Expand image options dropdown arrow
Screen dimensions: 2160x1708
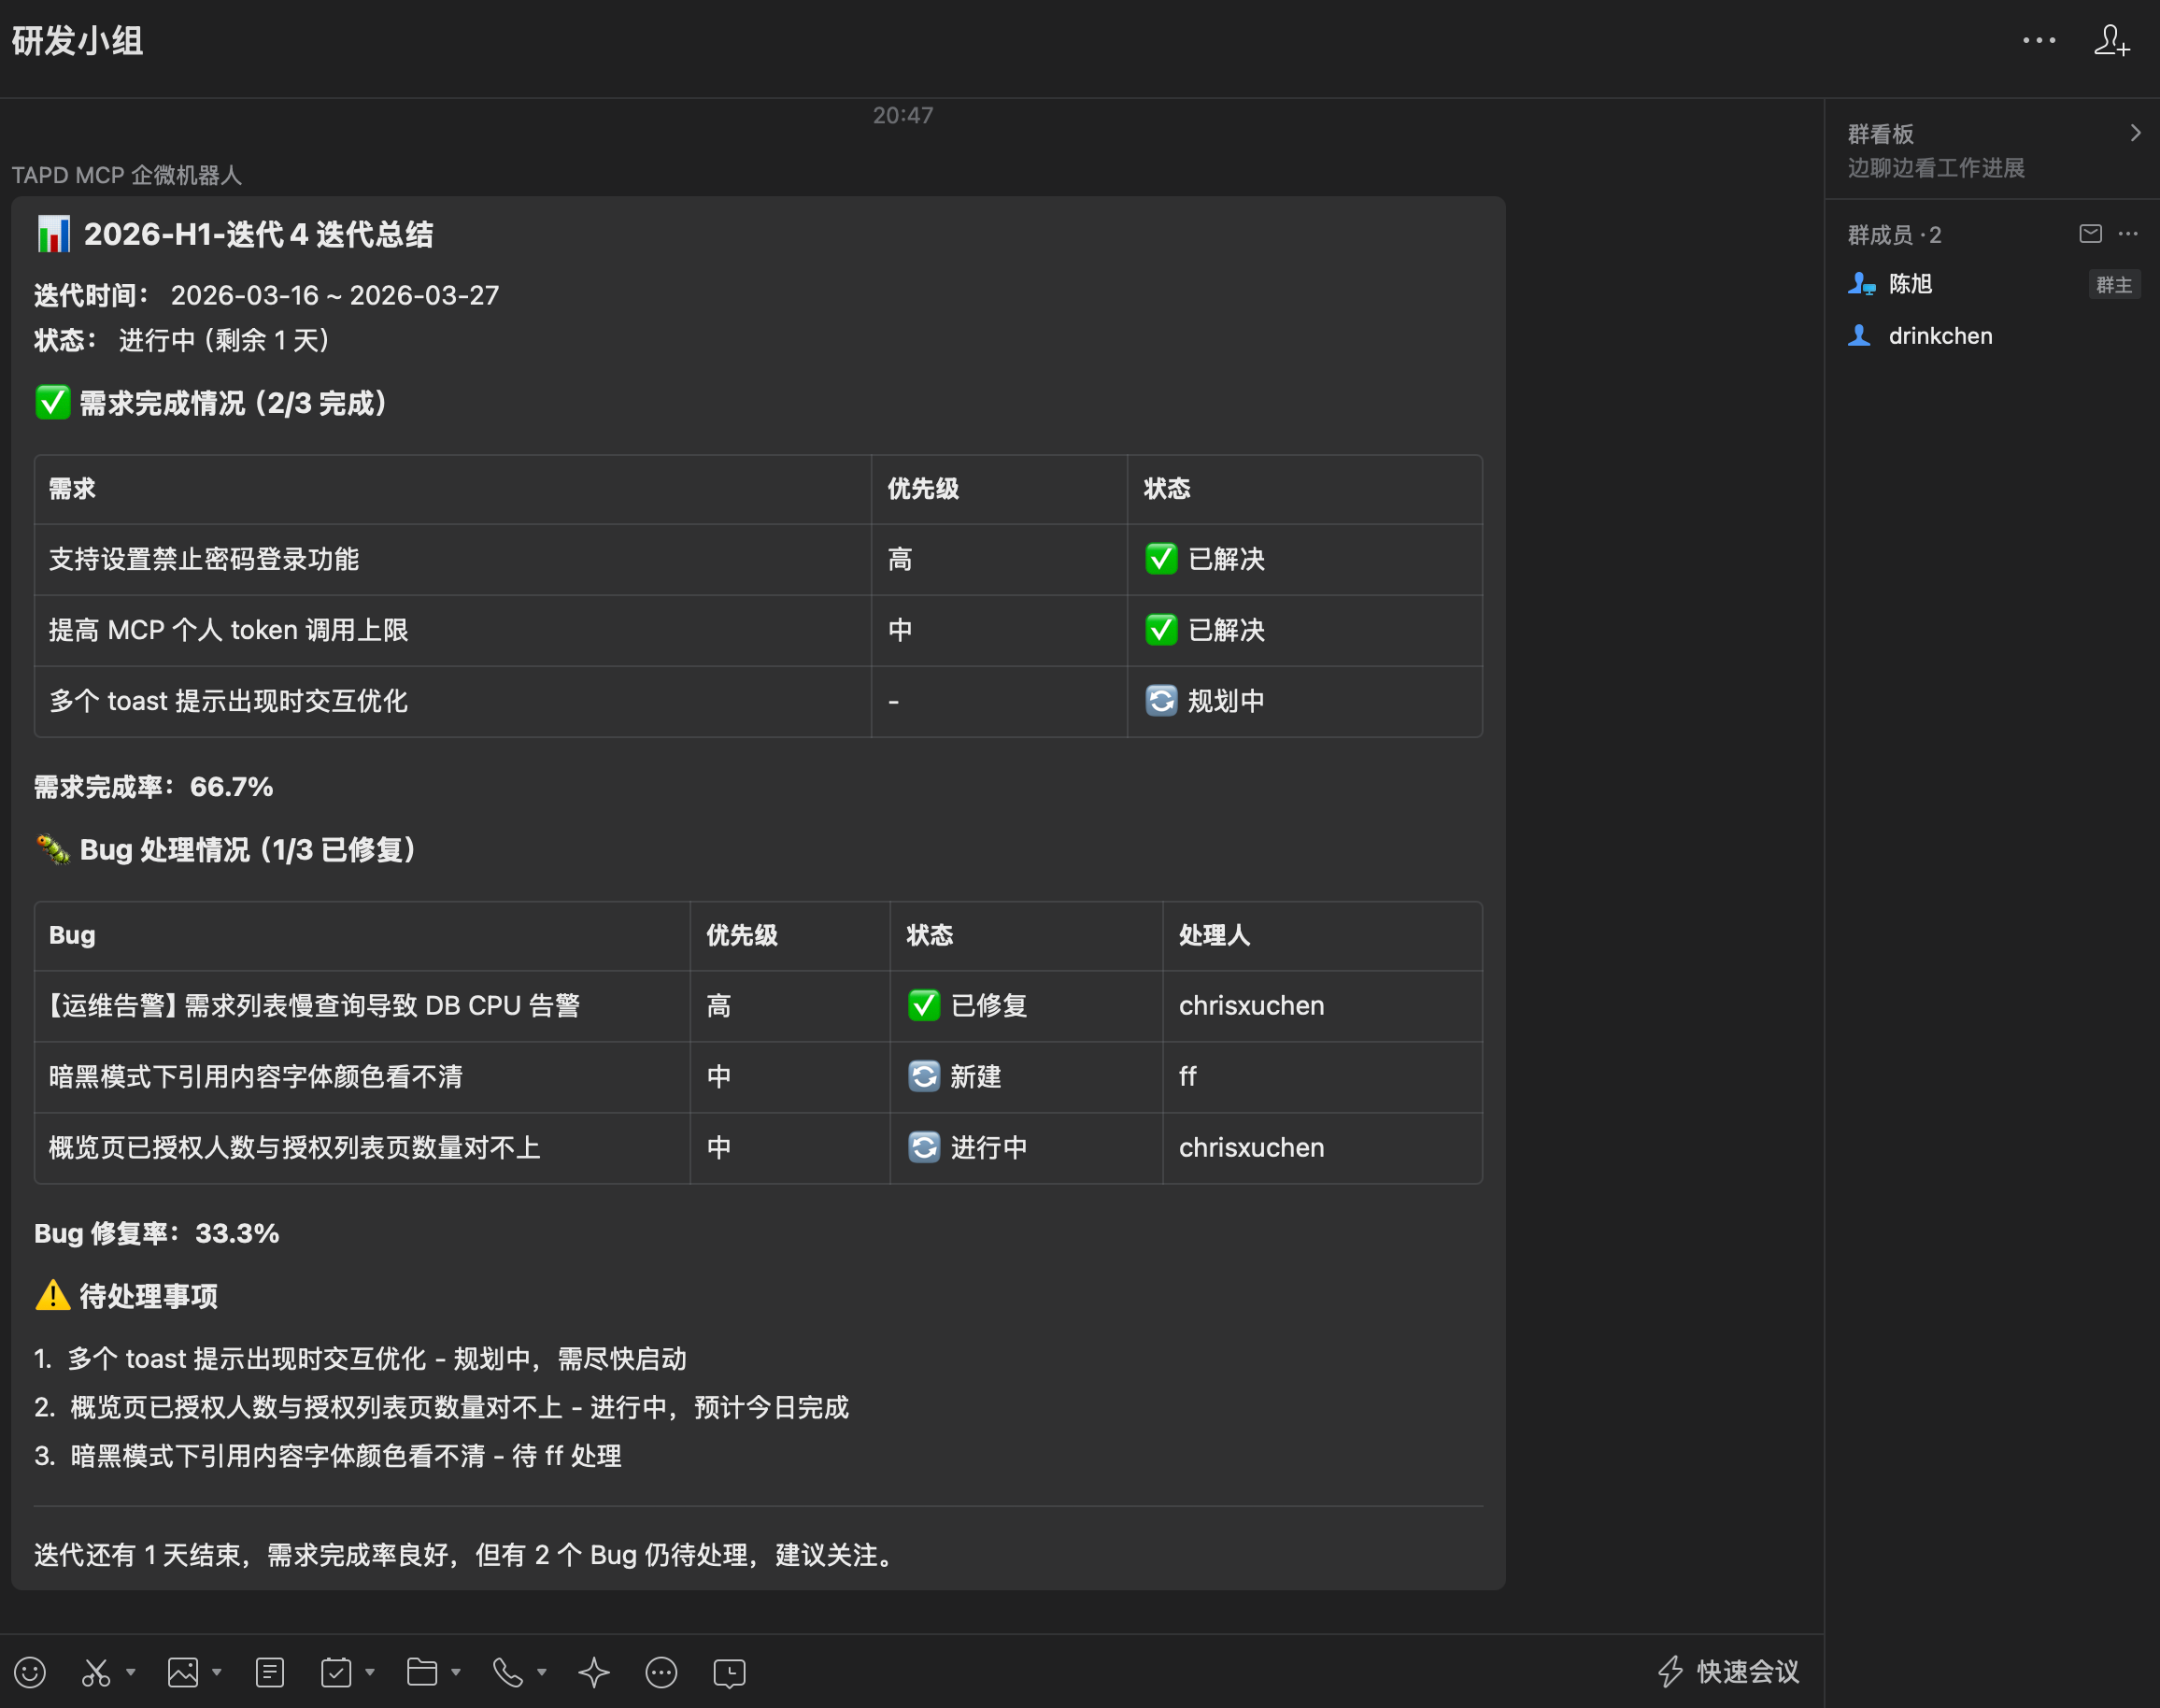[x=217, y=1672]
